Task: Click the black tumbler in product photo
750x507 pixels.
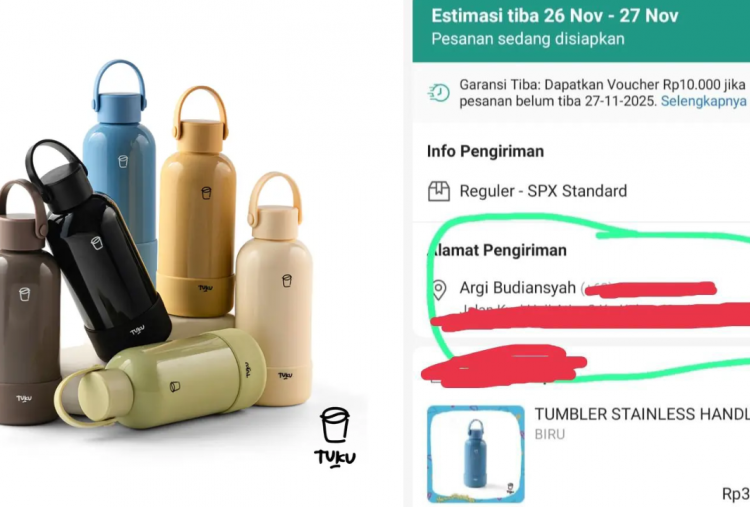Action: (100, 249)
